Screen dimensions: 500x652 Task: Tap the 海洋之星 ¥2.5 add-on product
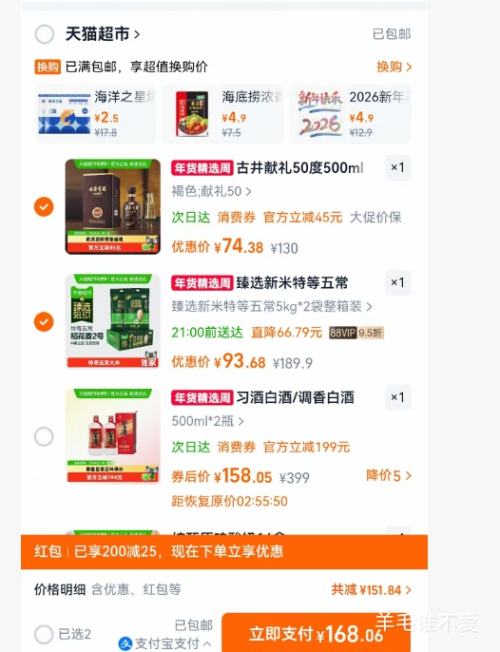[95, 114]
